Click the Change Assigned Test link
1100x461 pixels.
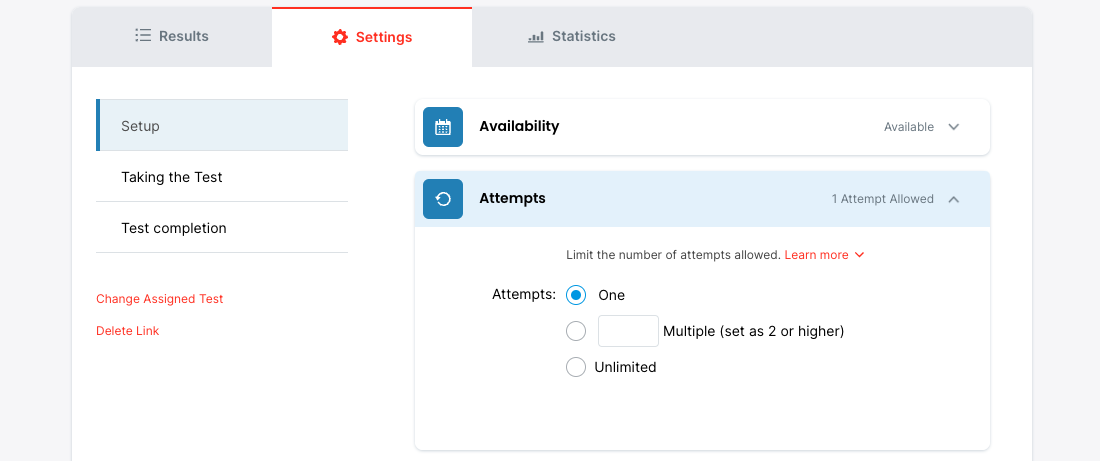(x=160, y=299)
